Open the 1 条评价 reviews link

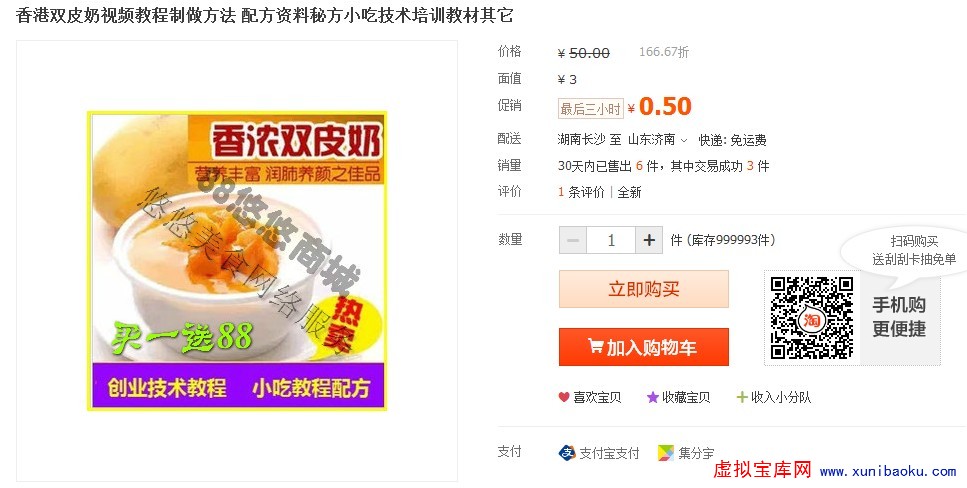(581, 192)
